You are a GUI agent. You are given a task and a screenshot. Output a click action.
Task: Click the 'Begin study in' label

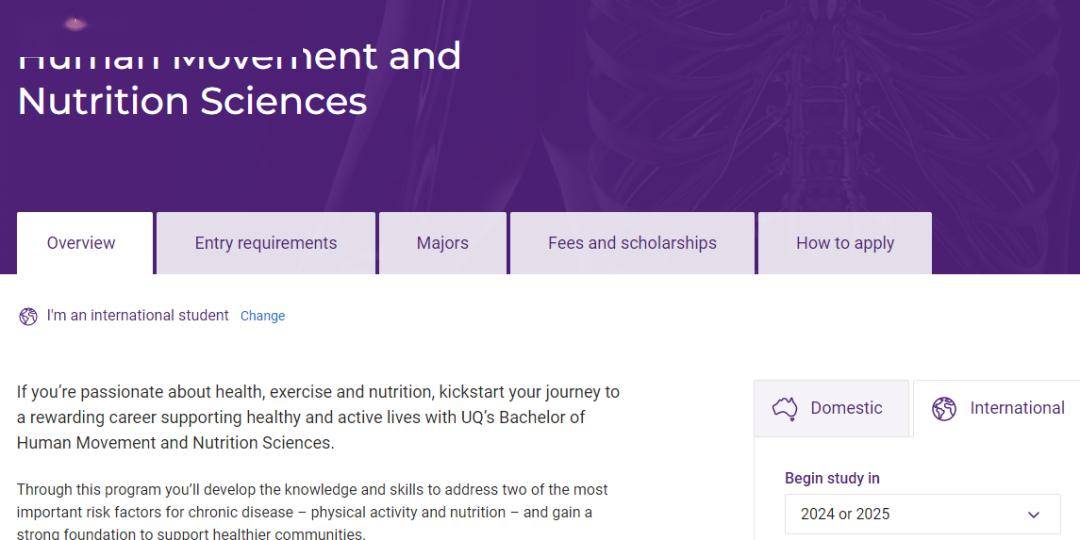tap(832, 478)
